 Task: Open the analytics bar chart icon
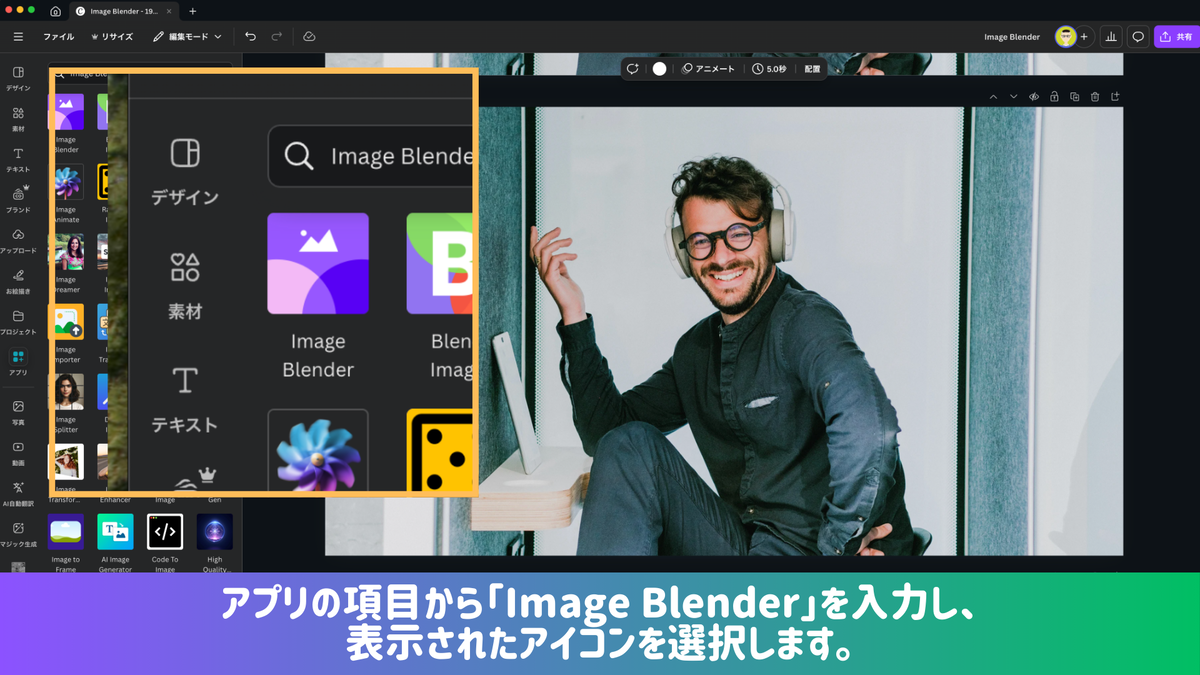(1111, 37)
